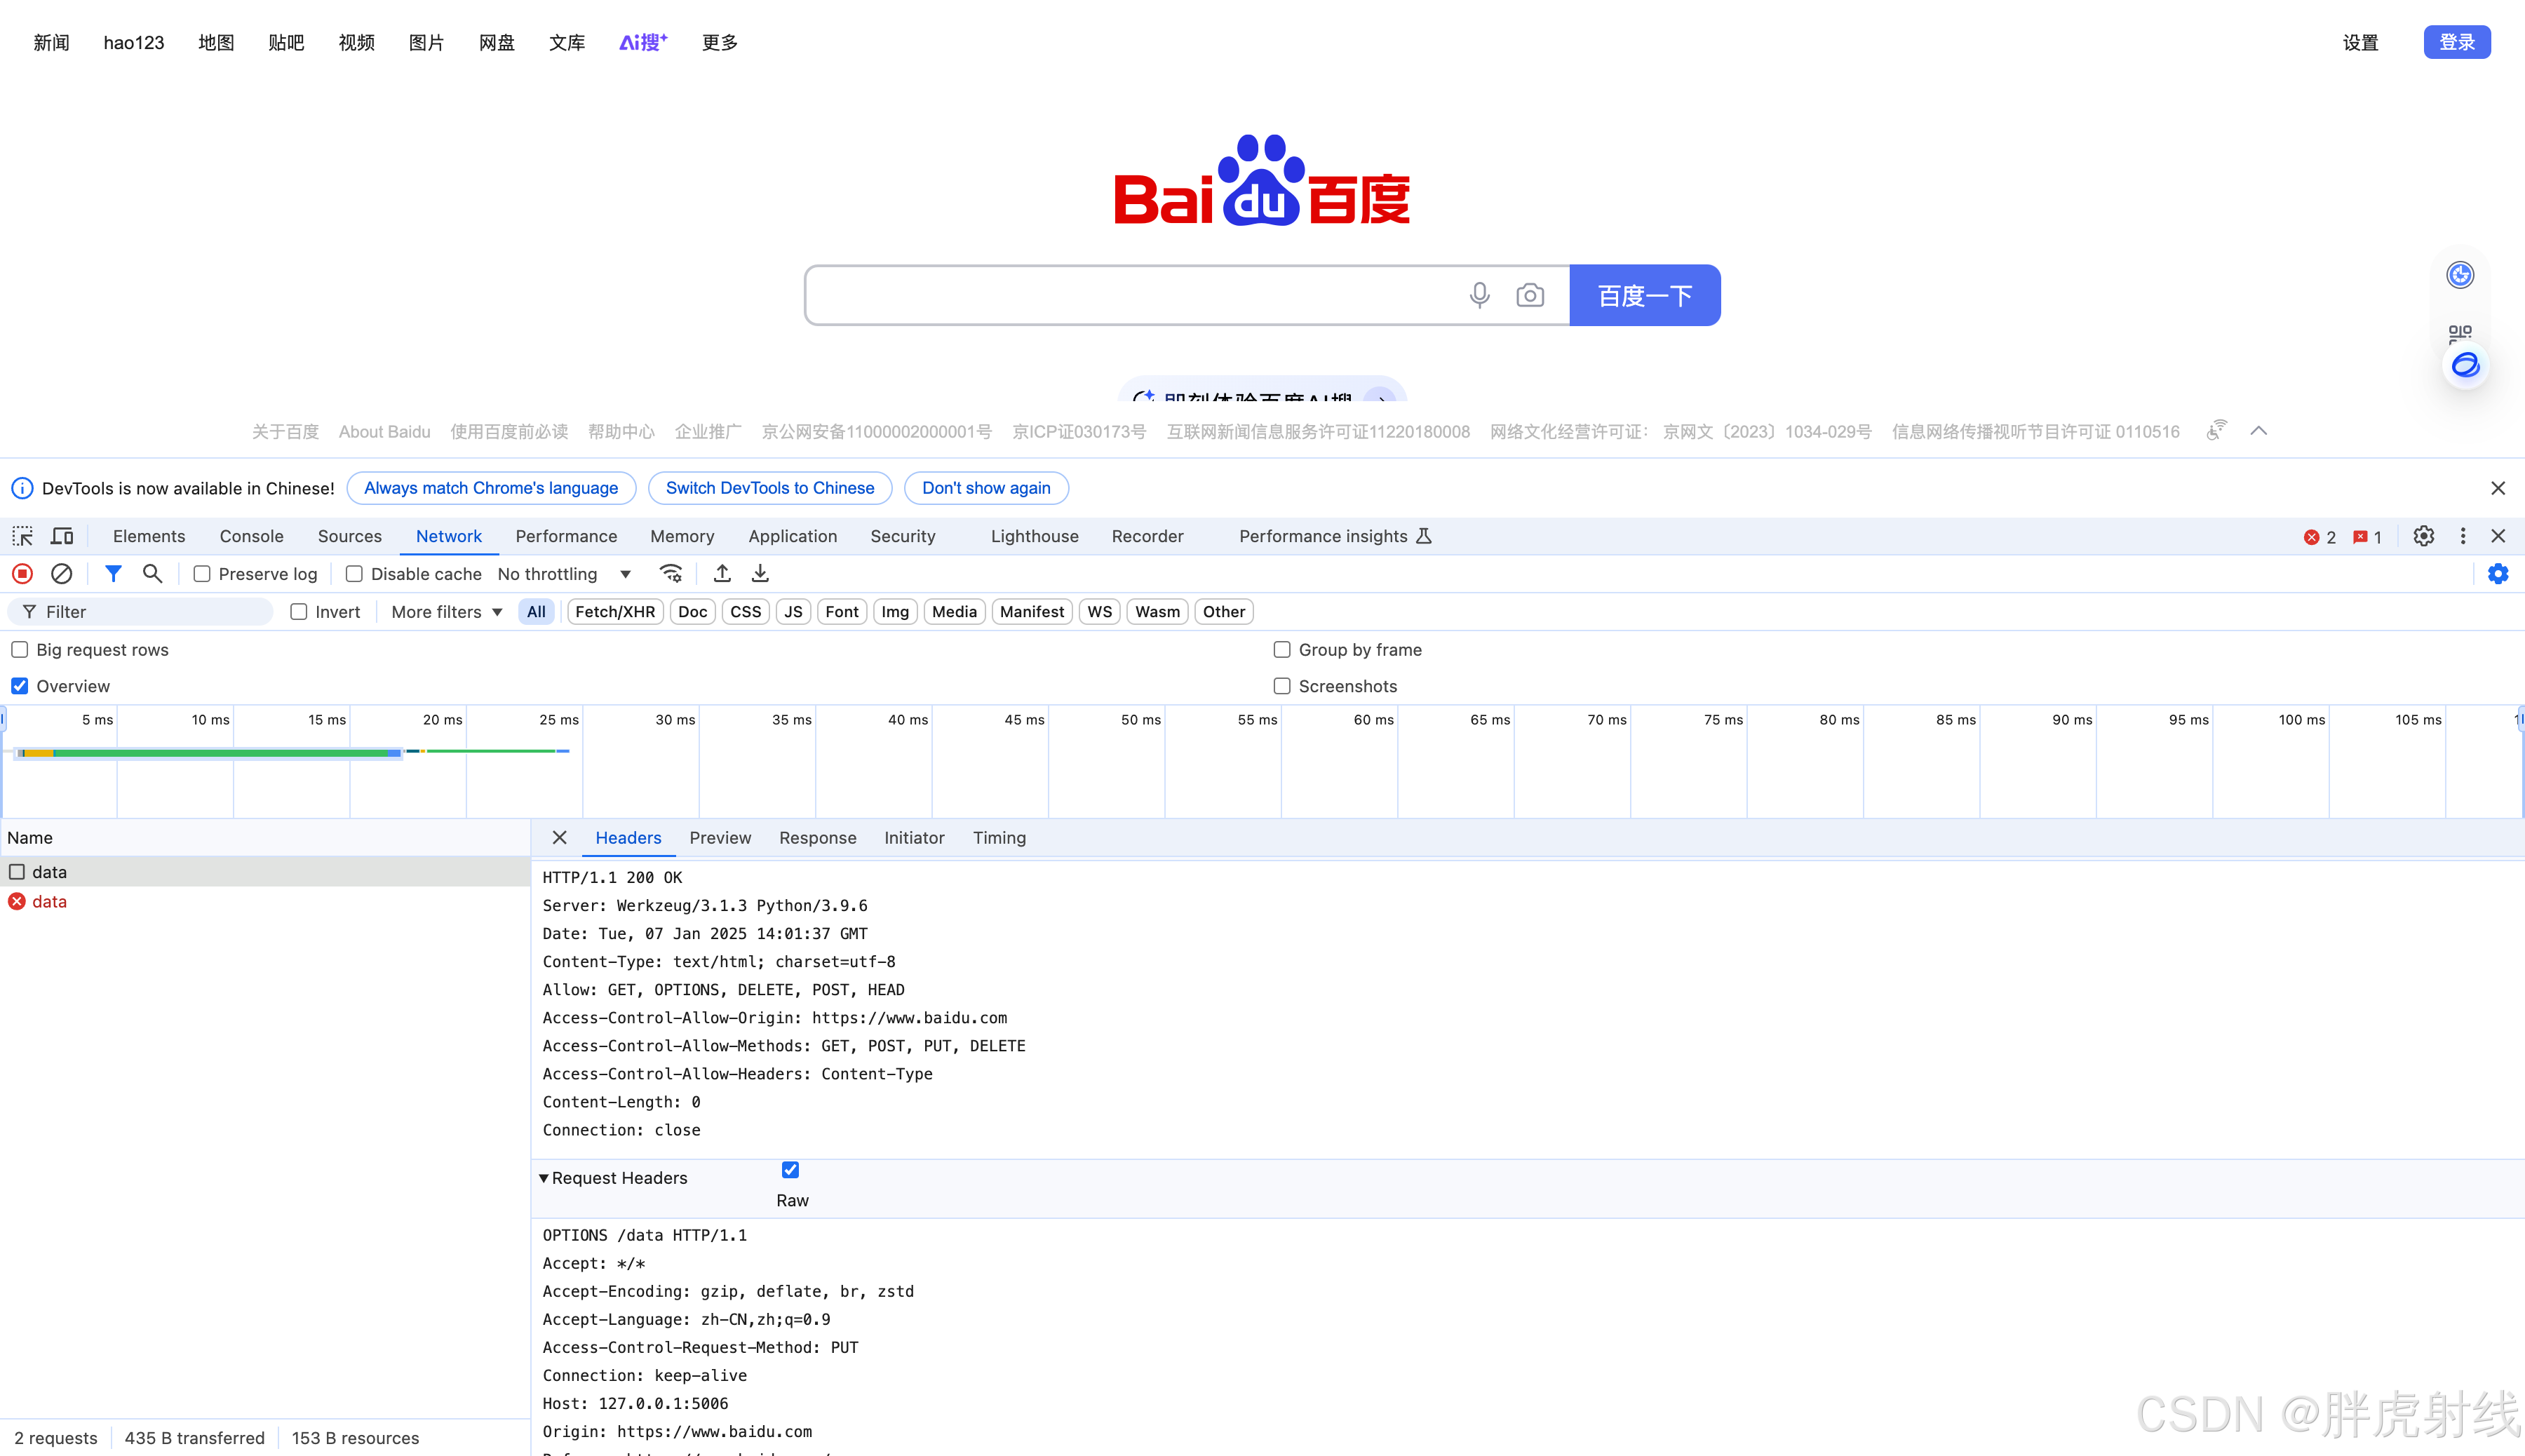
Task: Open the 更多 menu in top nav
Action: 720,42
